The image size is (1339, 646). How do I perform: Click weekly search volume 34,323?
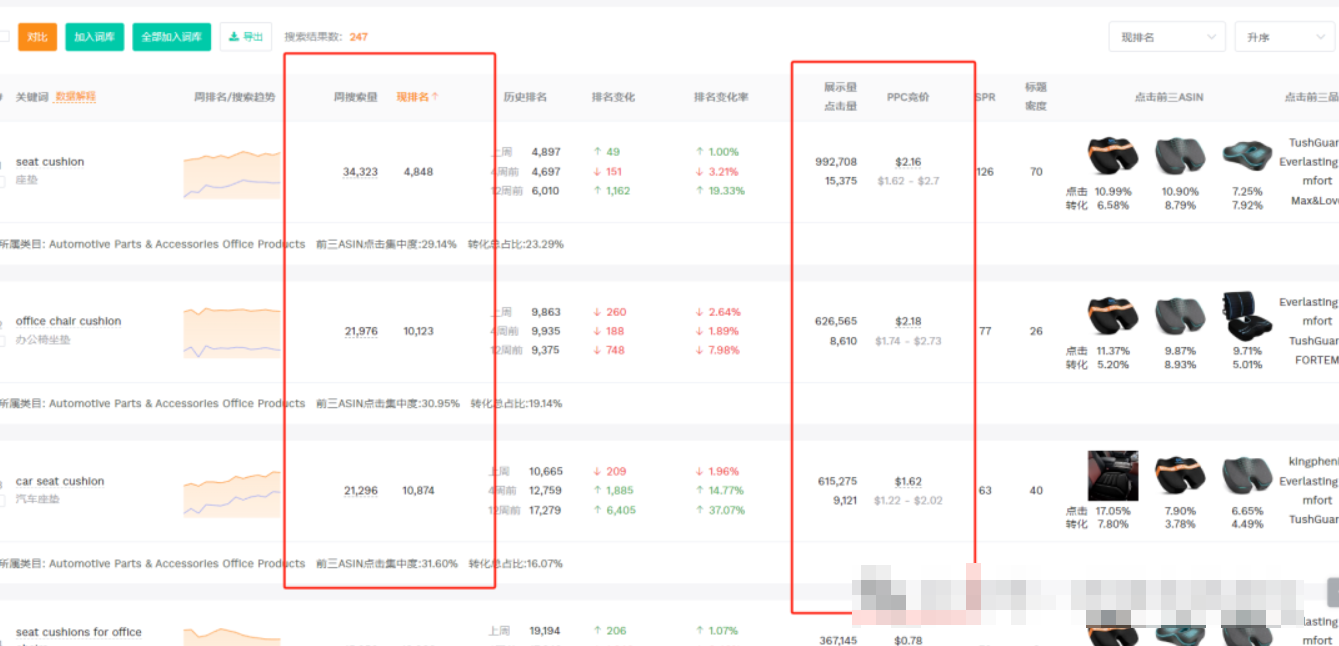point(360,172)
